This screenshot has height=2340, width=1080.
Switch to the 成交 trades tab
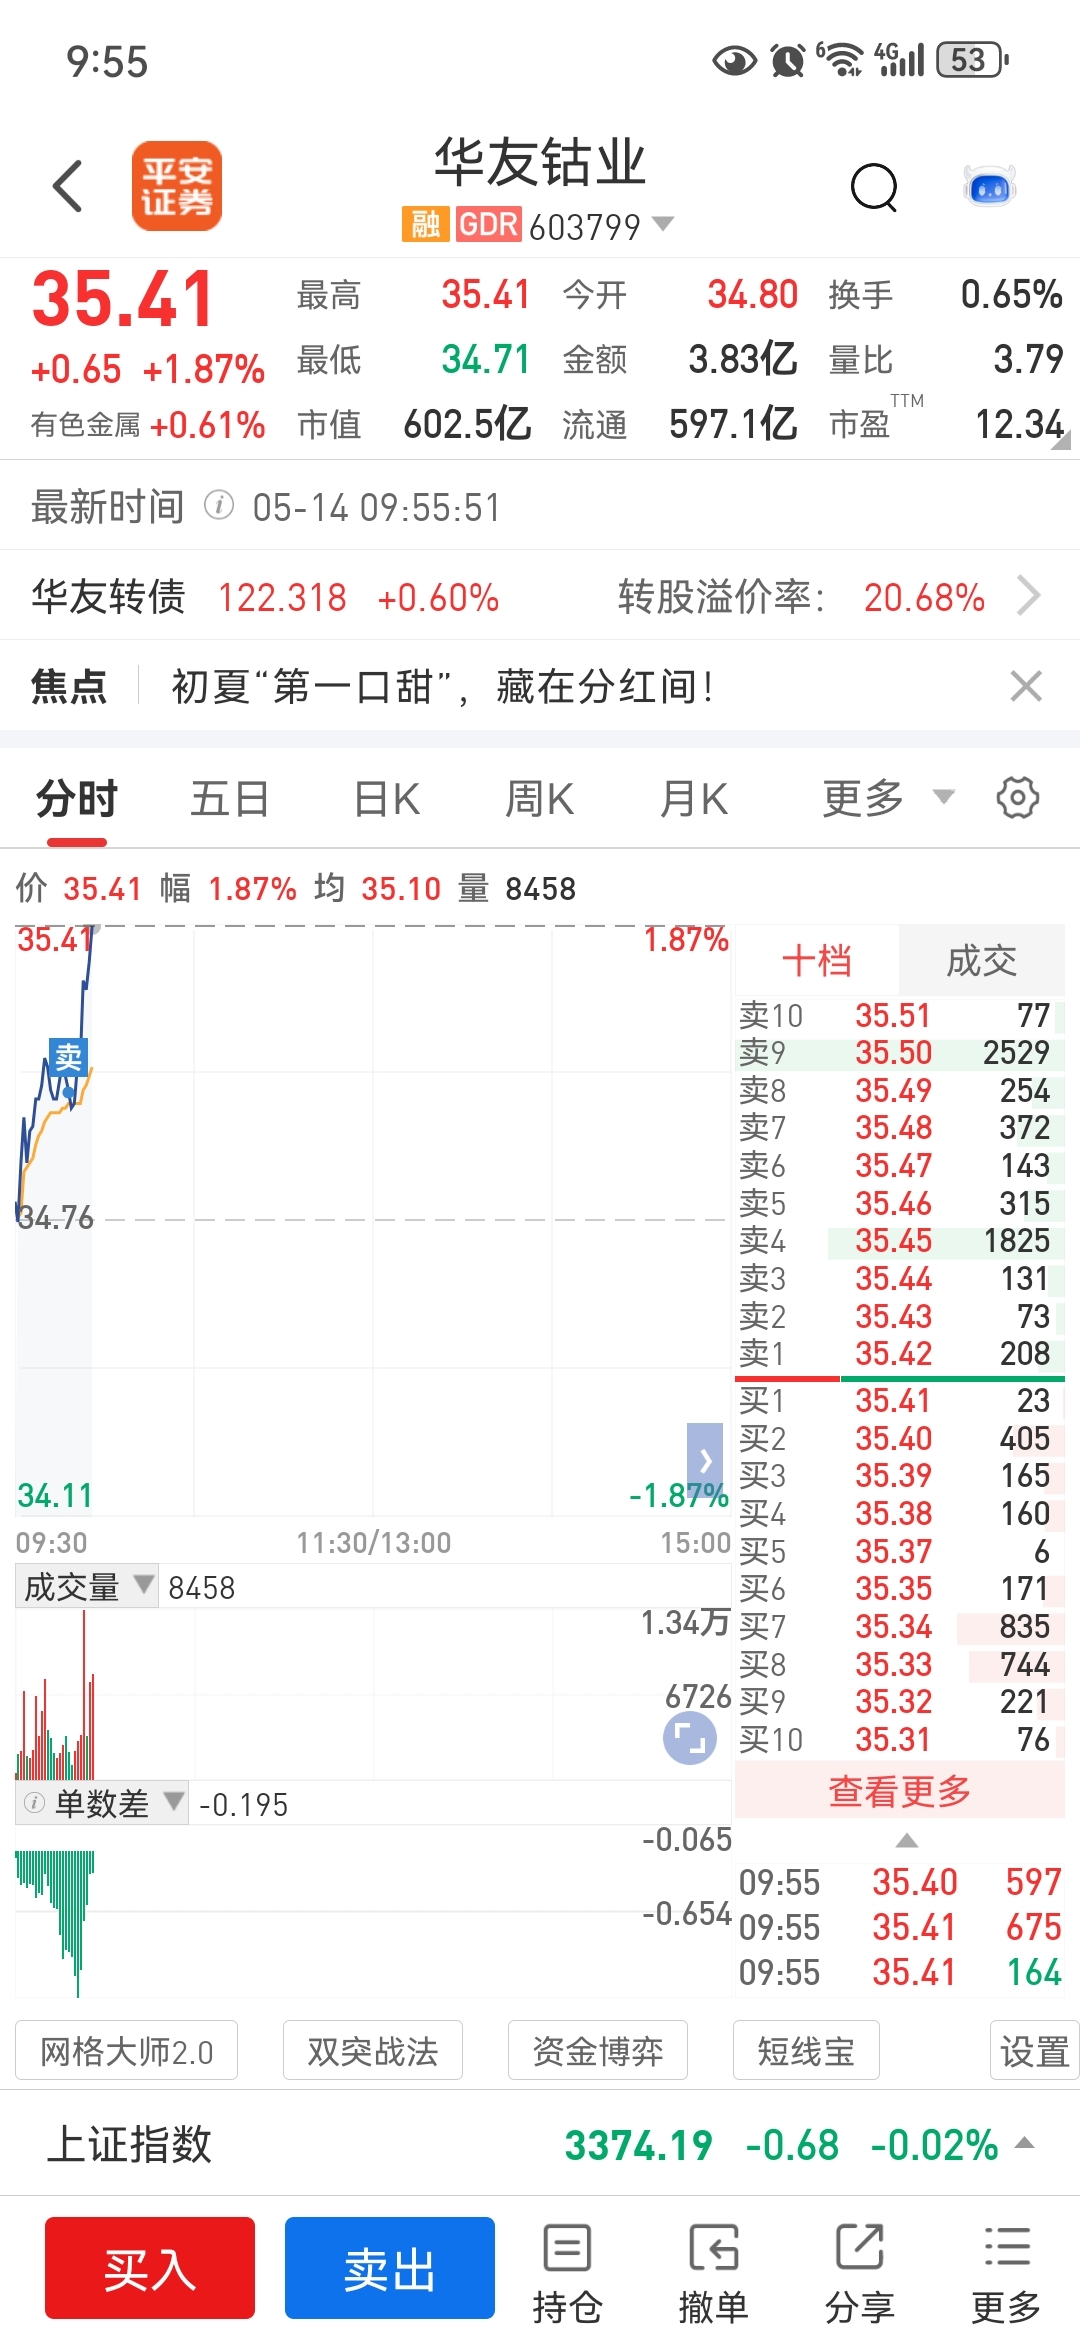982,961
